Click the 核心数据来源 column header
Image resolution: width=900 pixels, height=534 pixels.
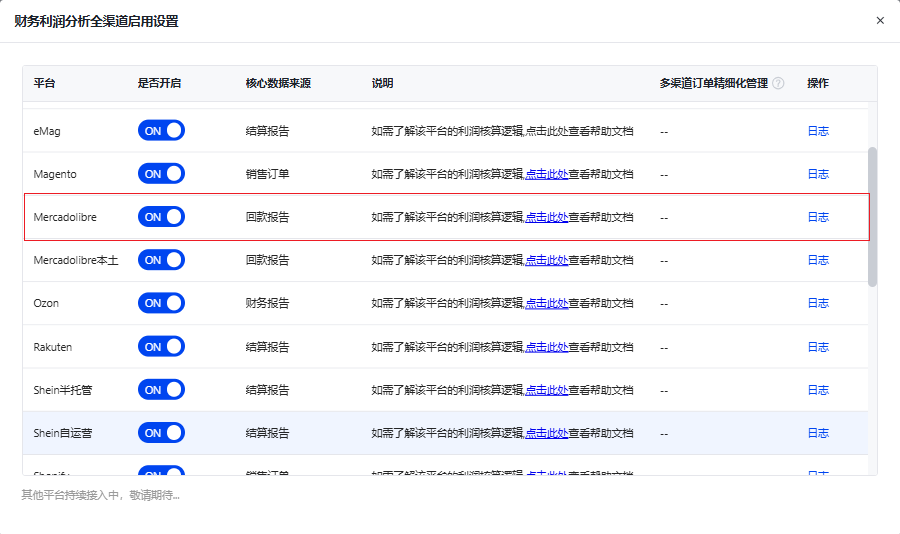278,83
